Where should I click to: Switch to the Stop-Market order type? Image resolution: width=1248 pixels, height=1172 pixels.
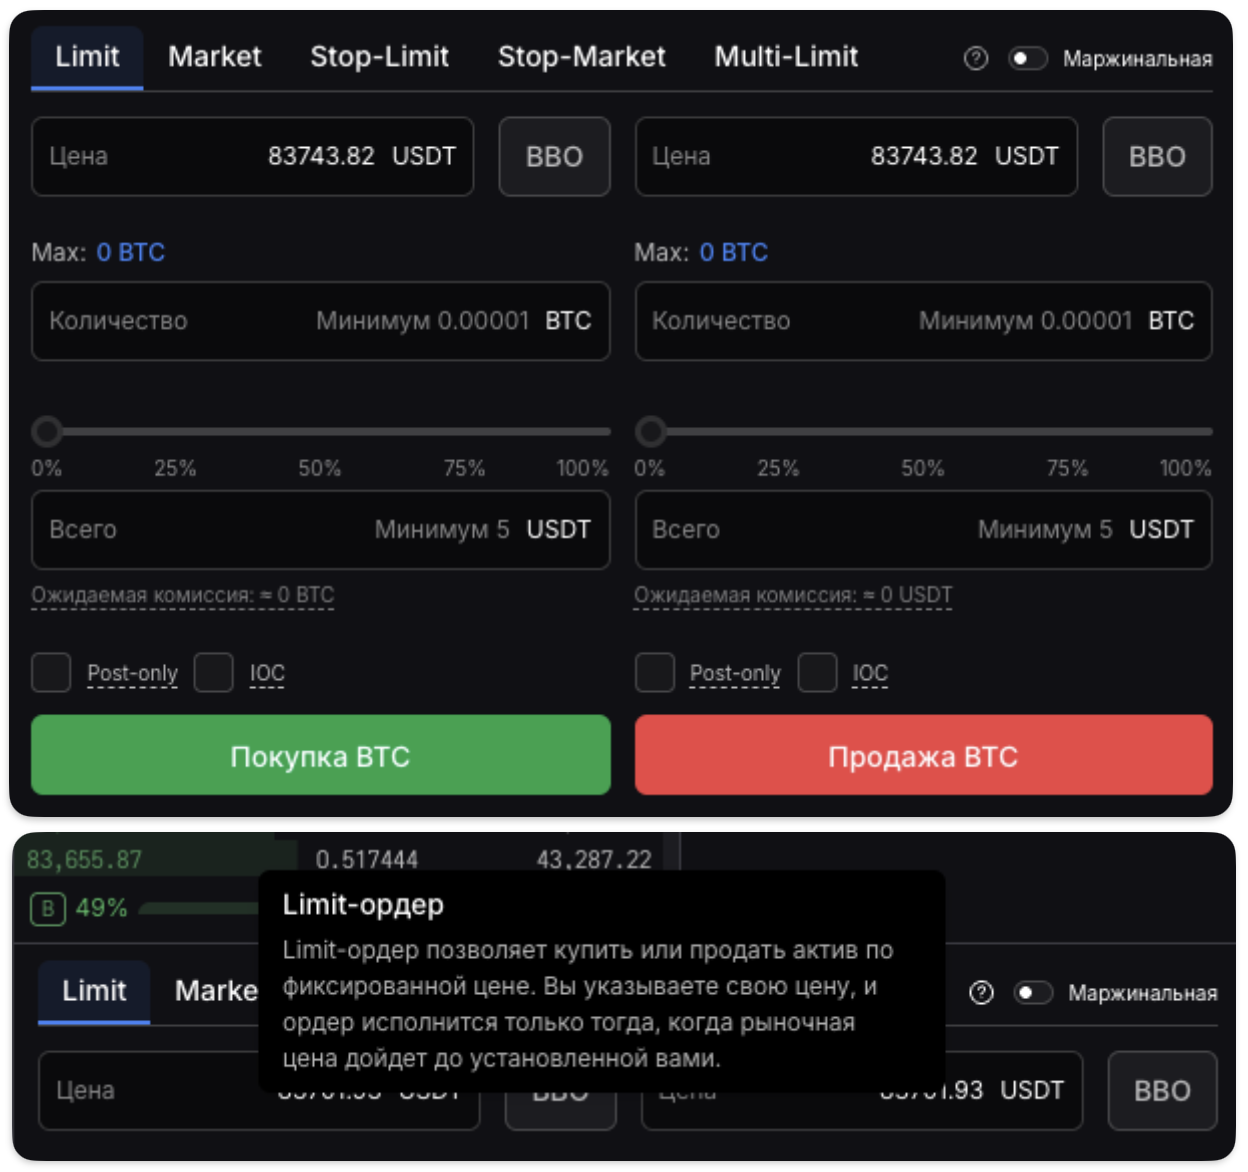click(x=582, y=57)
